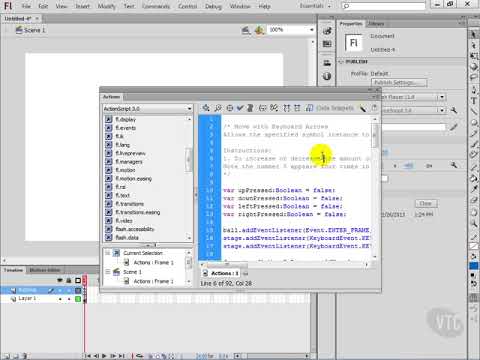The image size is (480, 360).
Task: Toggle outline green square for Layer 1
Action: pyautogui.click(x=78, y=299)
